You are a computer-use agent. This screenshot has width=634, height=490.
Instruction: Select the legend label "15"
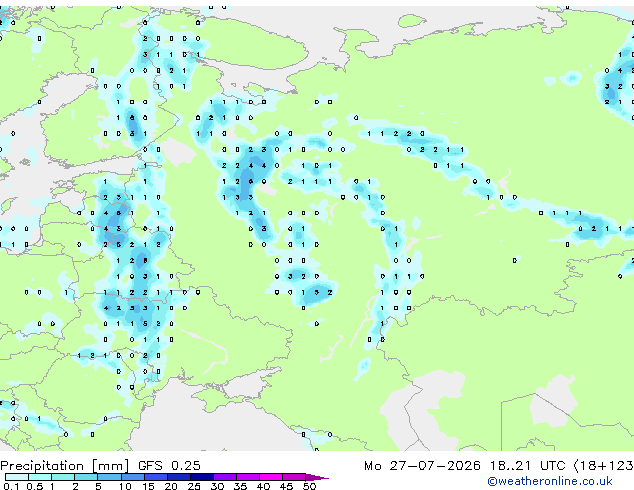tap(148, 486)
